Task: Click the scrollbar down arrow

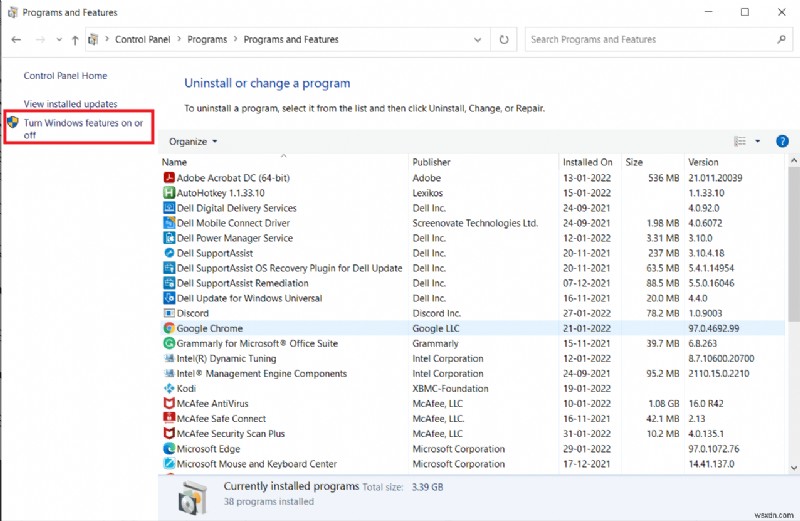Action: point(793,467)
